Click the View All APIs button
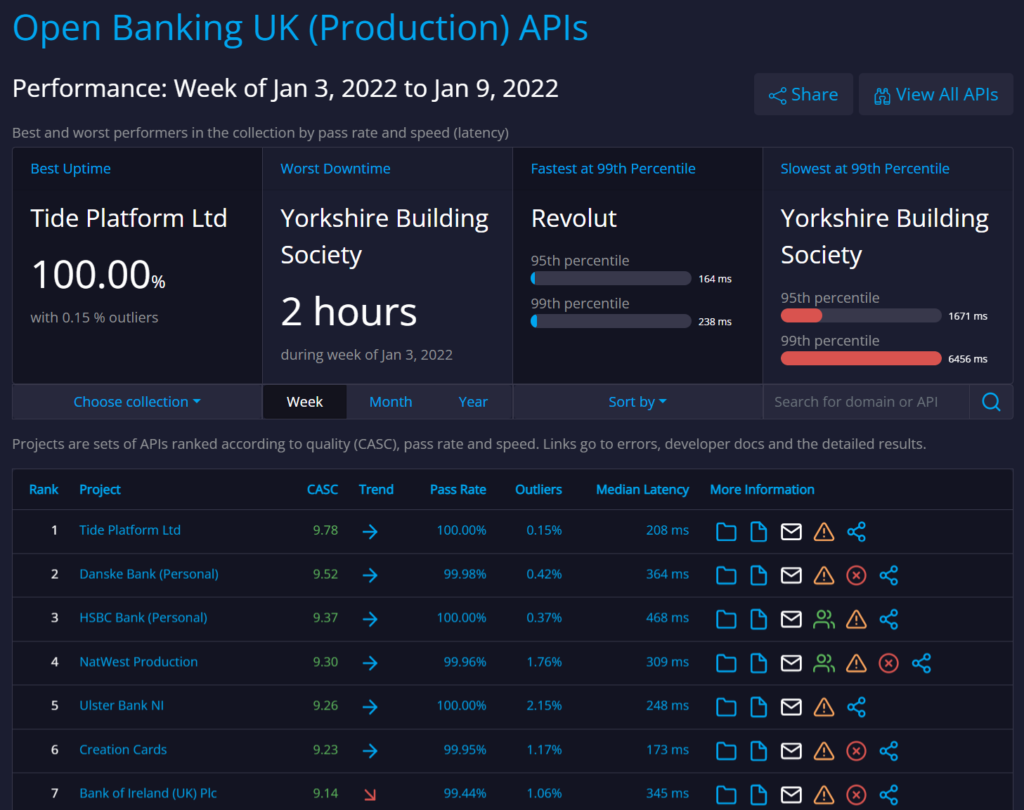 click(x=935, y=93)
